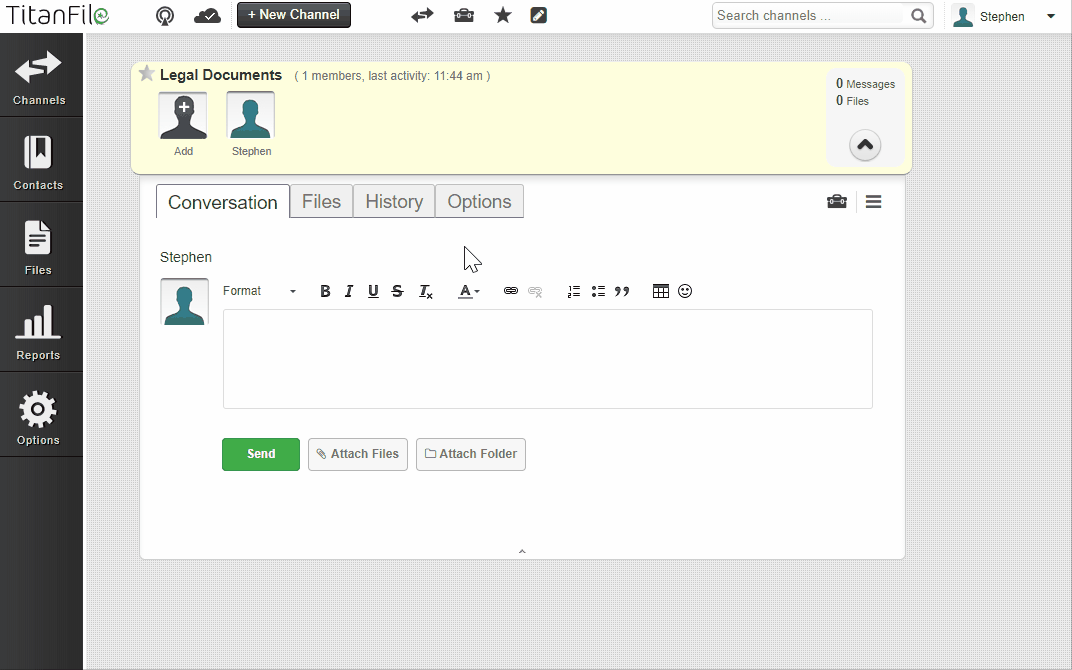Toggle italic formatting in the editor
This screenshot has width=1072, height=670.
(349, 291)
